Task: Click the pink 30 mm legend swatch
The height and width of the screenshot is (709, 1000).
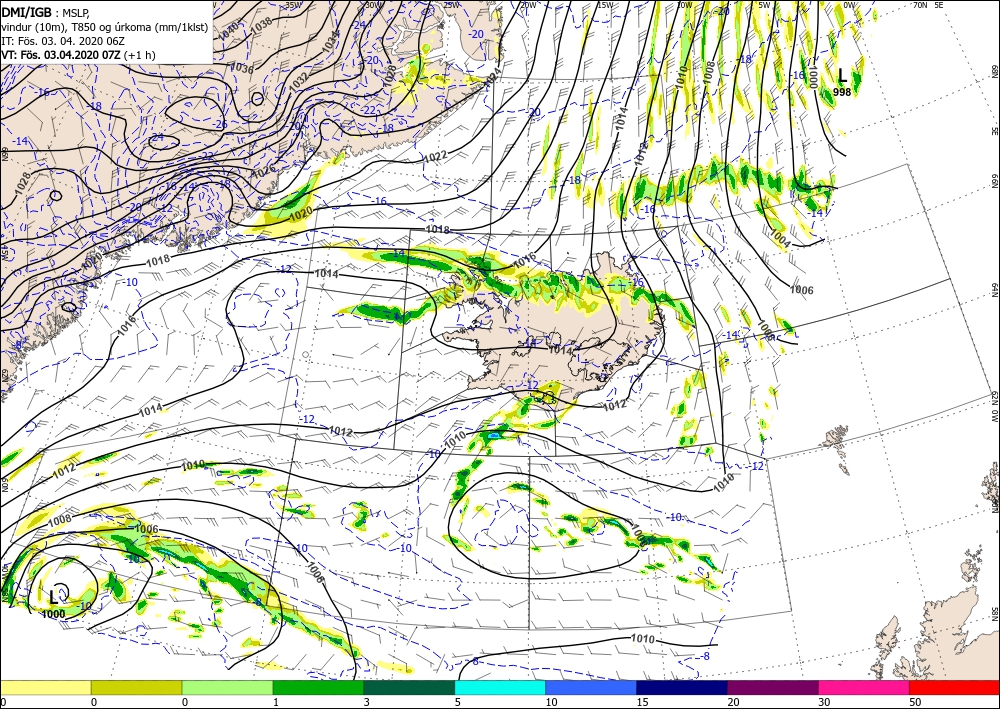Action: pos(864,687)
